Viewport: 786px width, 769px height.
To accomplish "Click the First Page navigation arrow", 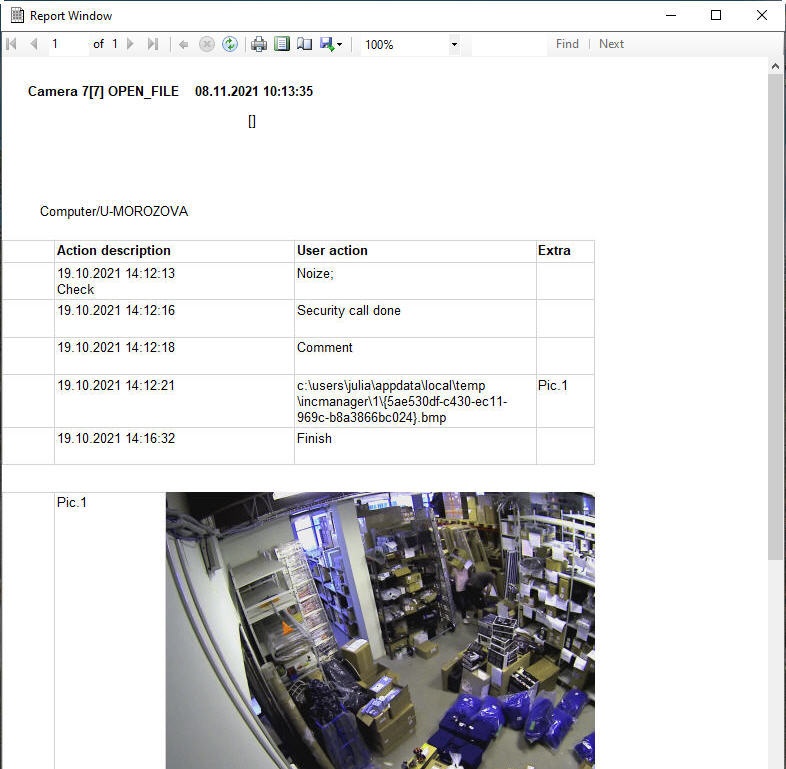I will [x=12, y=44].
